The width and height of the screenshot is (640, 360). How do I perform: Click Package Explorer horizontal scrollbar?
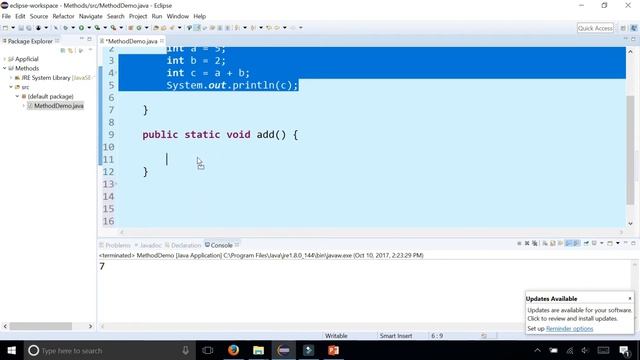click(41, 326)
